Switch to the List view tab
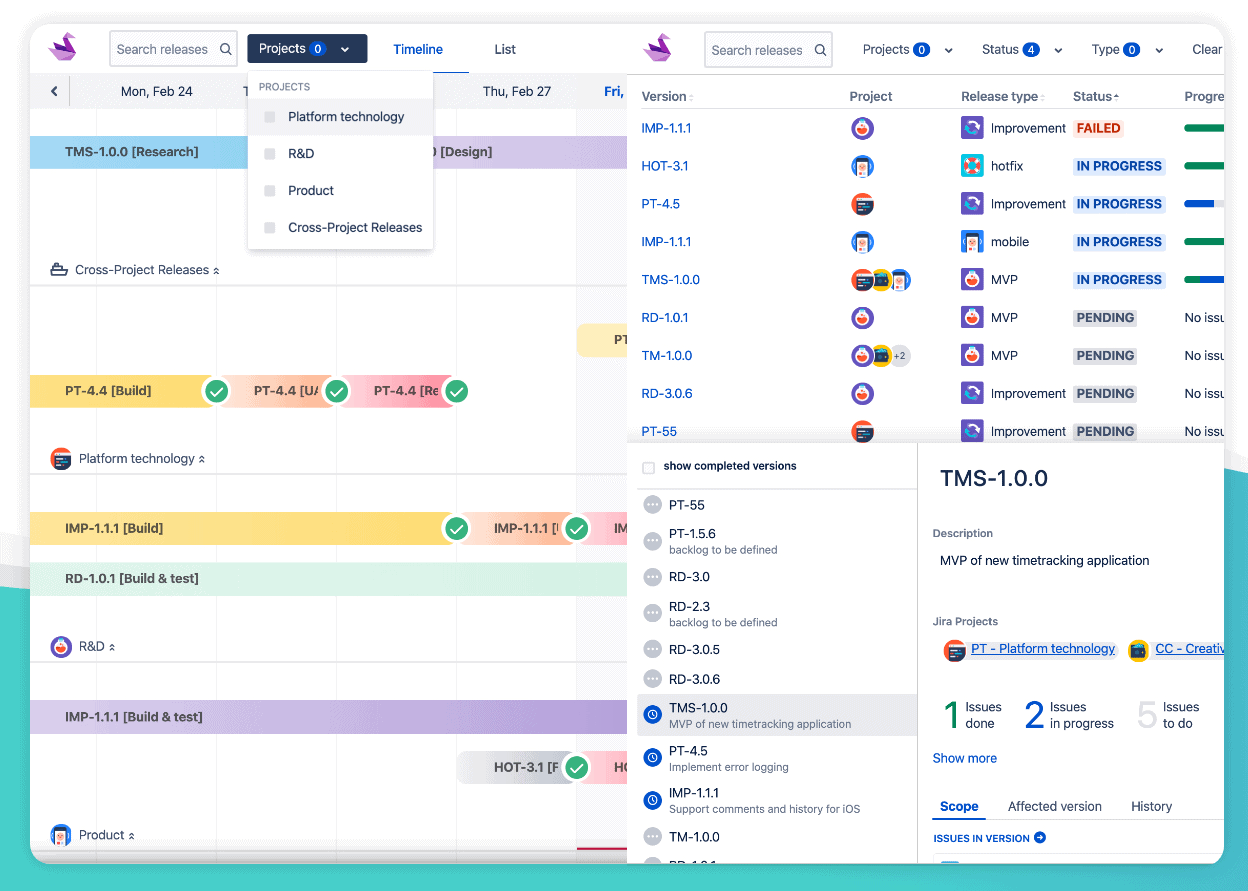 (x=504, y=49)
